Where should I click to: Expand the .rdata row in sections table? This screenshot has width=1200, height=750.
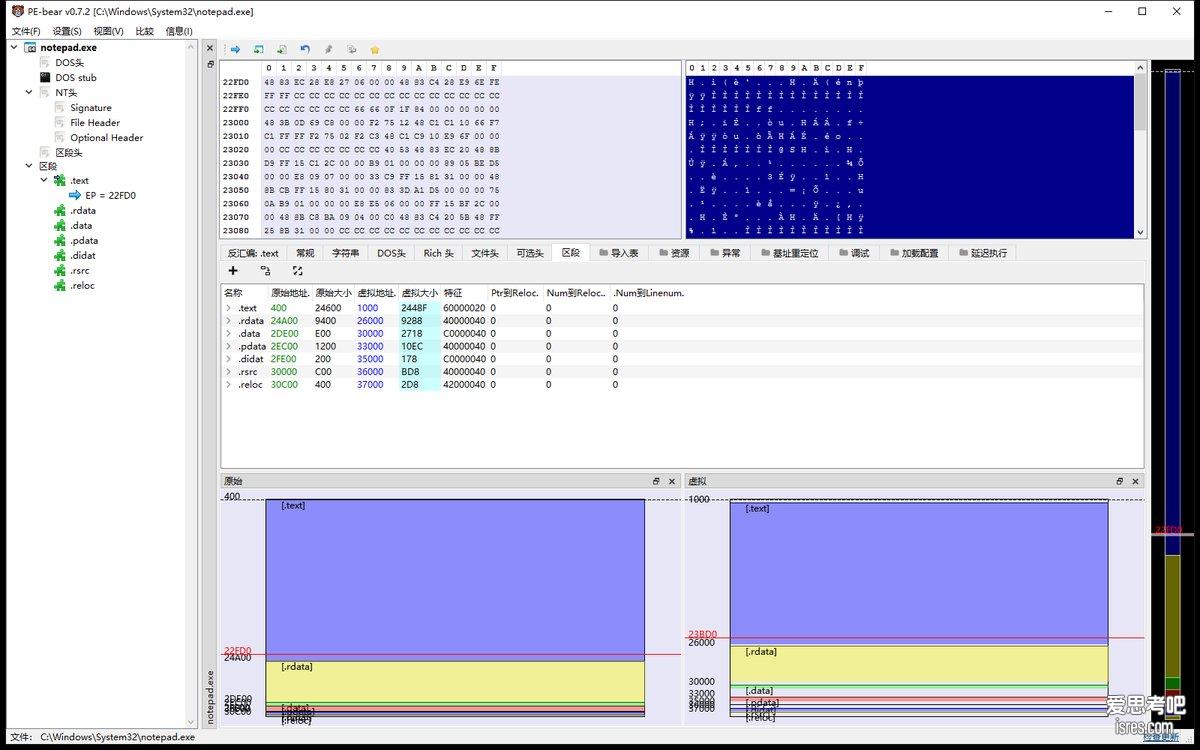pos(228,321)
